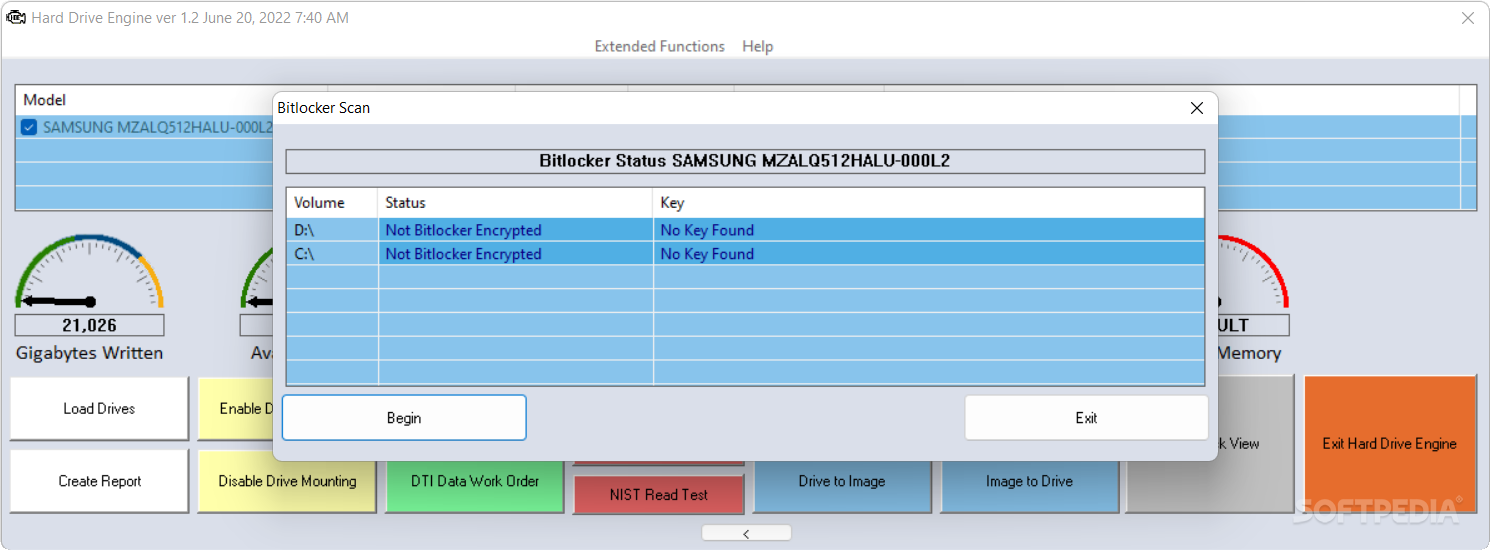Click No Key Found in C:\ row

point(707,254)
